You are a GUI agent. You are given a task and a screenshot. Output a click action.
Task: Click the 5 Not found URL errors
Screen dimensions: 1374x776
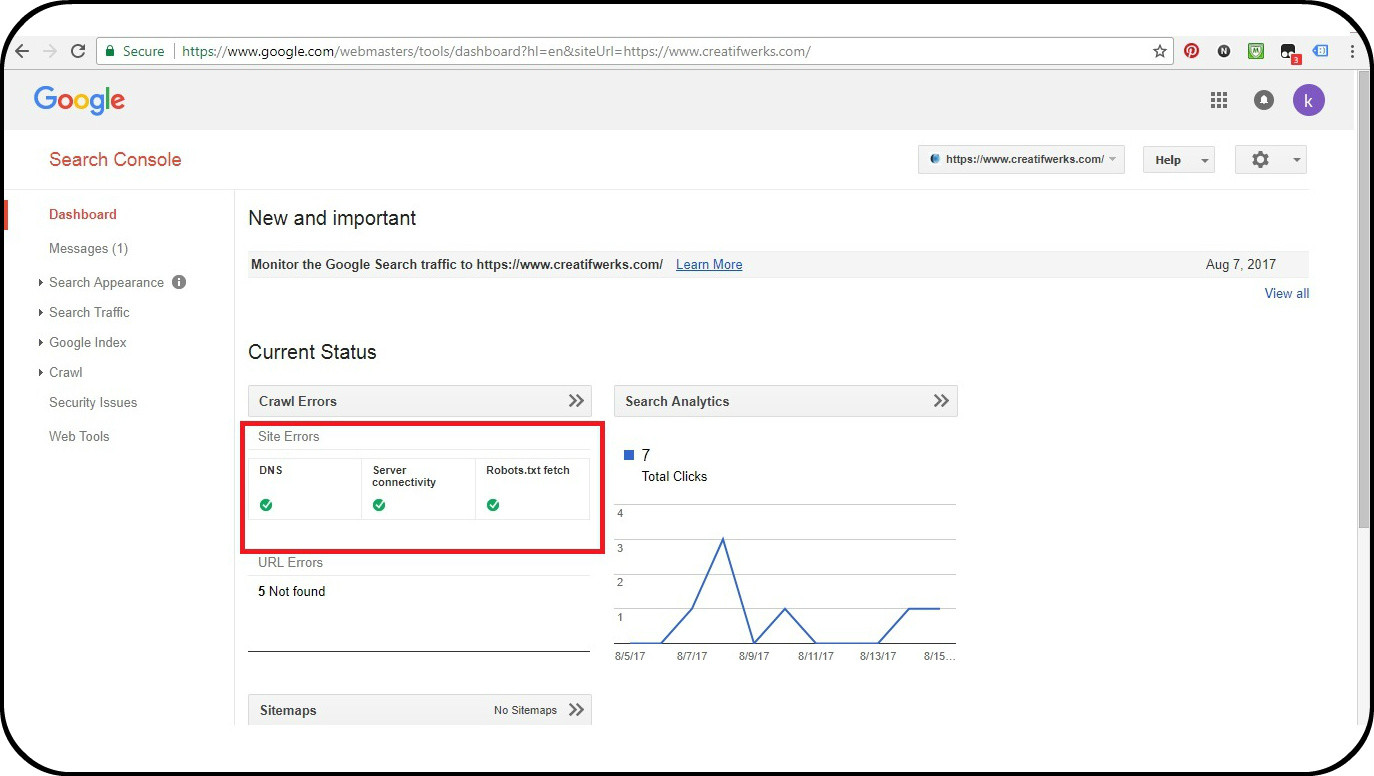pos(291,591)
